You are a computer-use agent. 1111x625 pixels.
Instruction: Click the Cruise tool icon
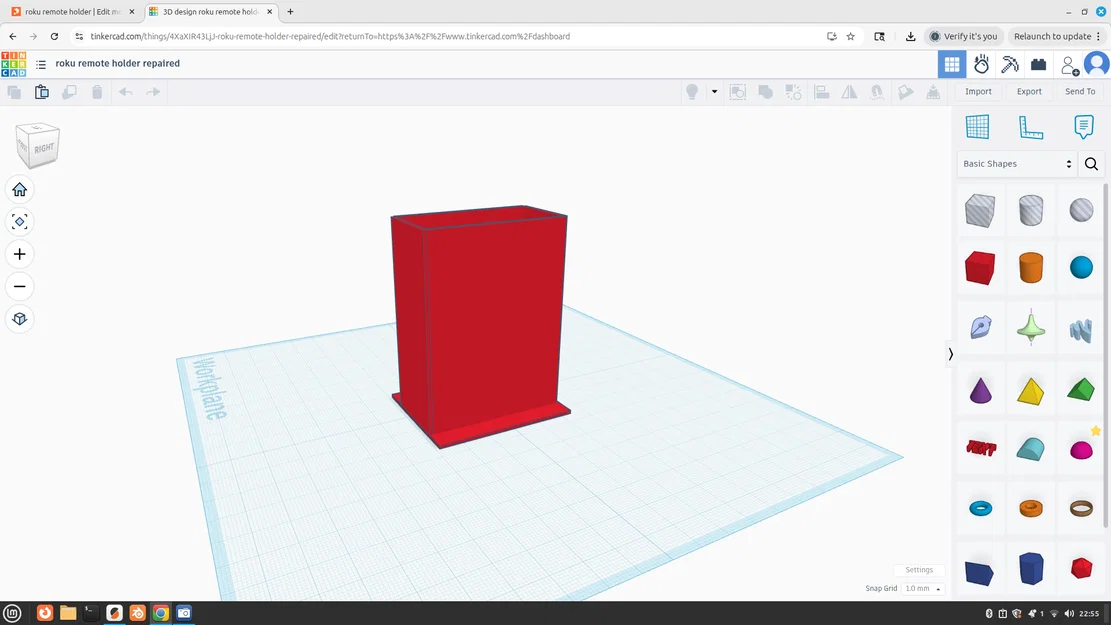coord(877,92)
